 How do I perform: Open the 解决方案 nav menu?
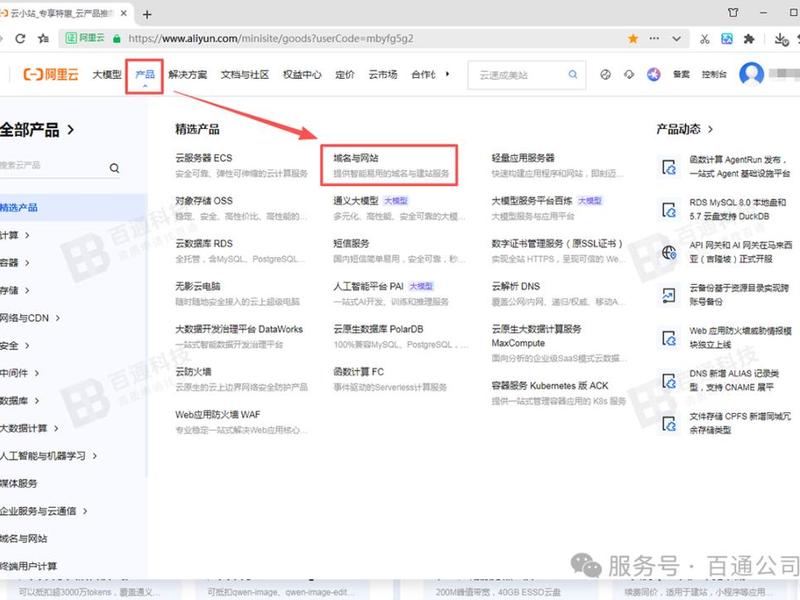pos(188,74)
